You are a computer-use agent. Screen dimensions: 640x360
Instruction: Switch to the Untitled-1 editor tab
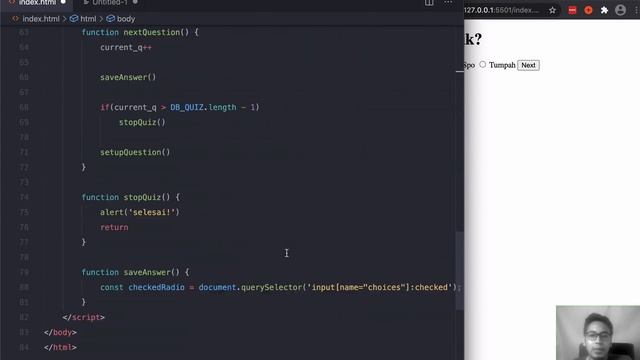(109, 2)
